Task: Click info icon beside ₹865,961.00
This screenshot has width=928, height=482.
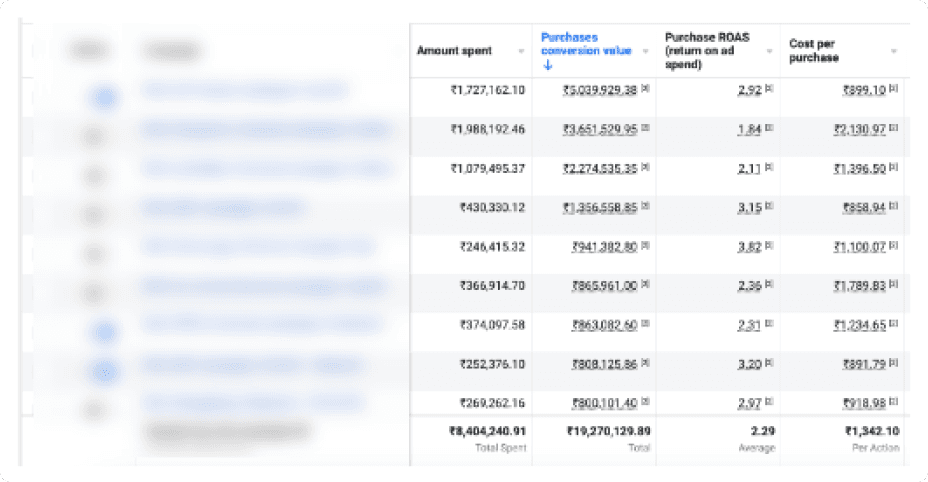Action: [x=646, y=284]
